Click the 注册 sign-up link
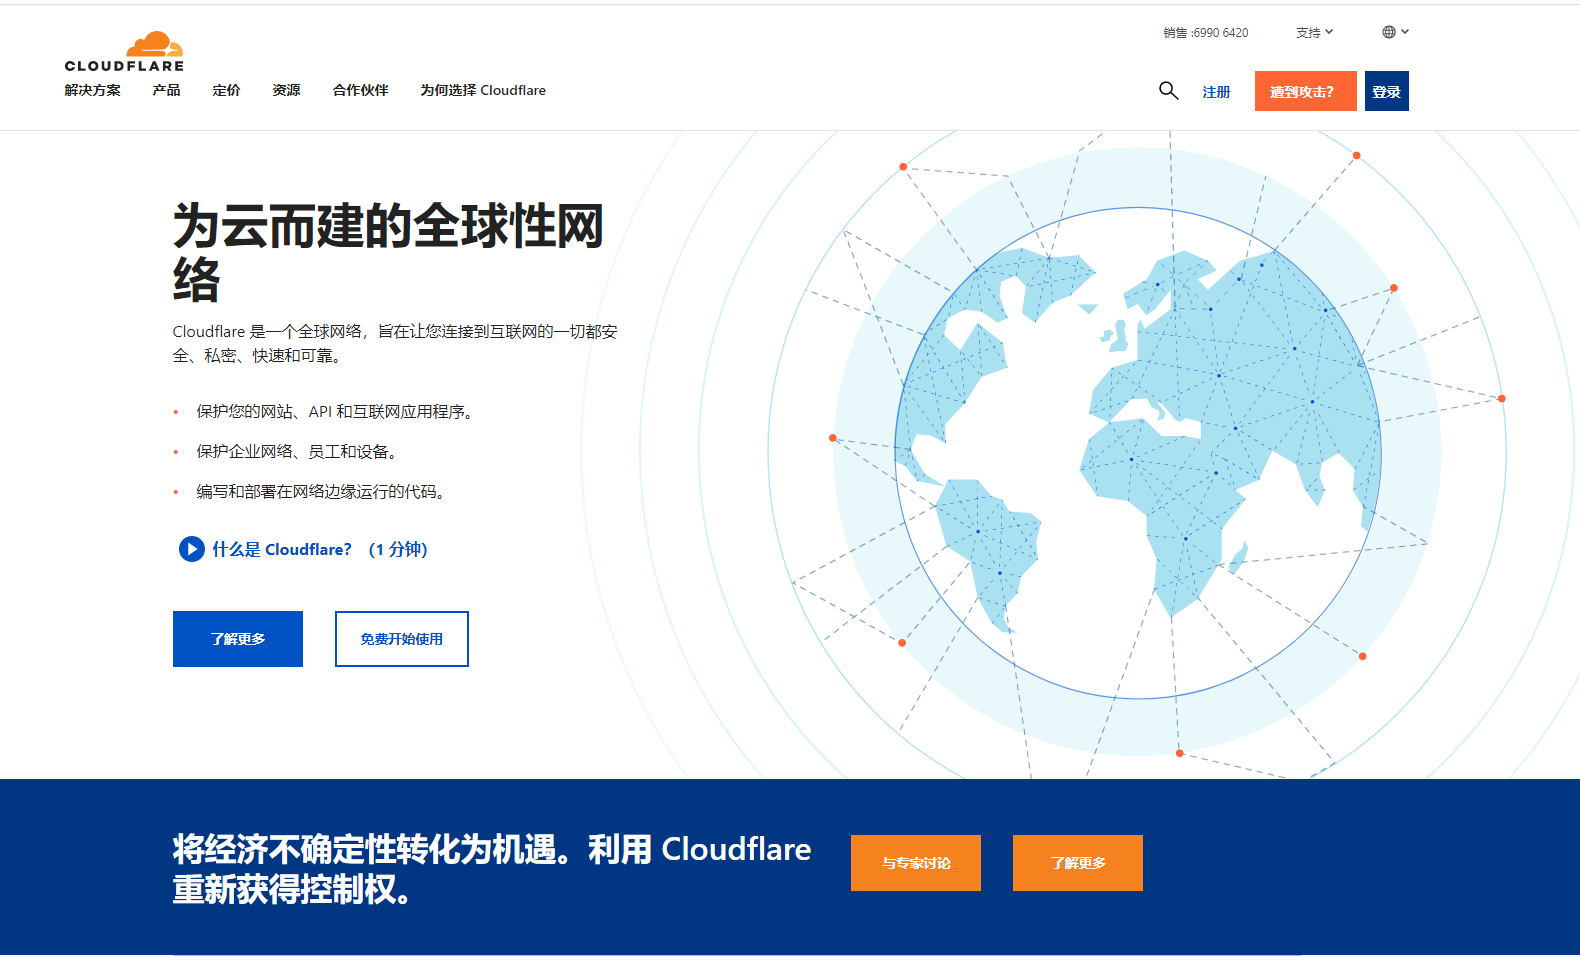The height and width of the screenshot is (961, 1580). (x=1216, y=92)
